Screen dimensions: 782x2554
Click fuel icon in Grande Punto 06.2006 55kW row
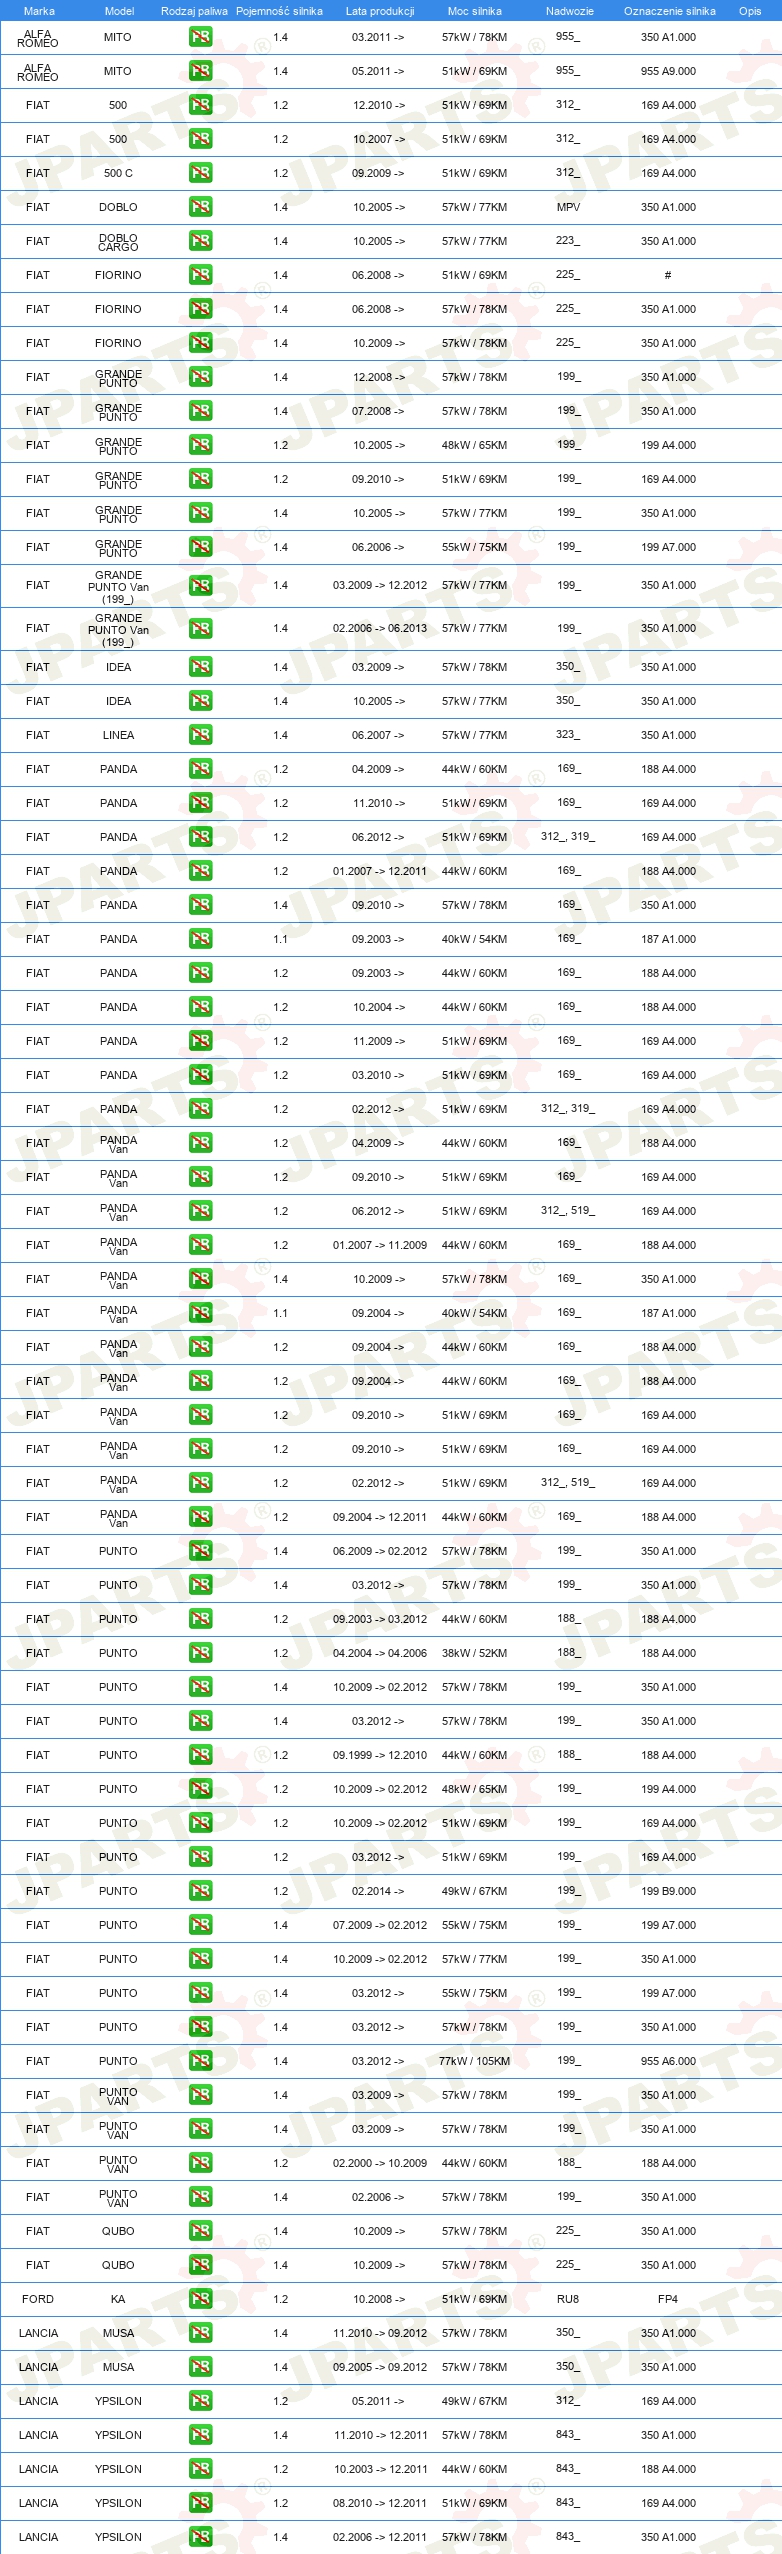(x=200, y=547)
